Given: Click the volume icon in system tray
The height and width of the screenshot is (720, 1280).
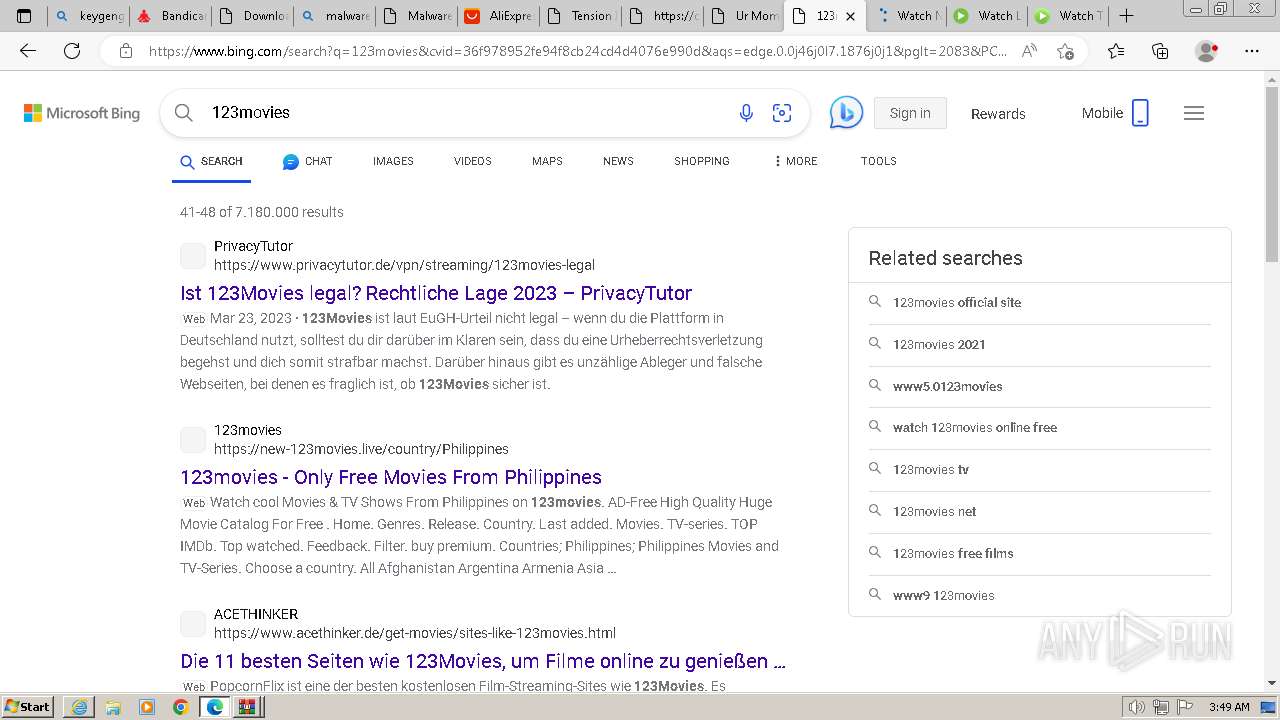Looking at the screenshot, I should pyautogui.click(x=1137, y=707).
